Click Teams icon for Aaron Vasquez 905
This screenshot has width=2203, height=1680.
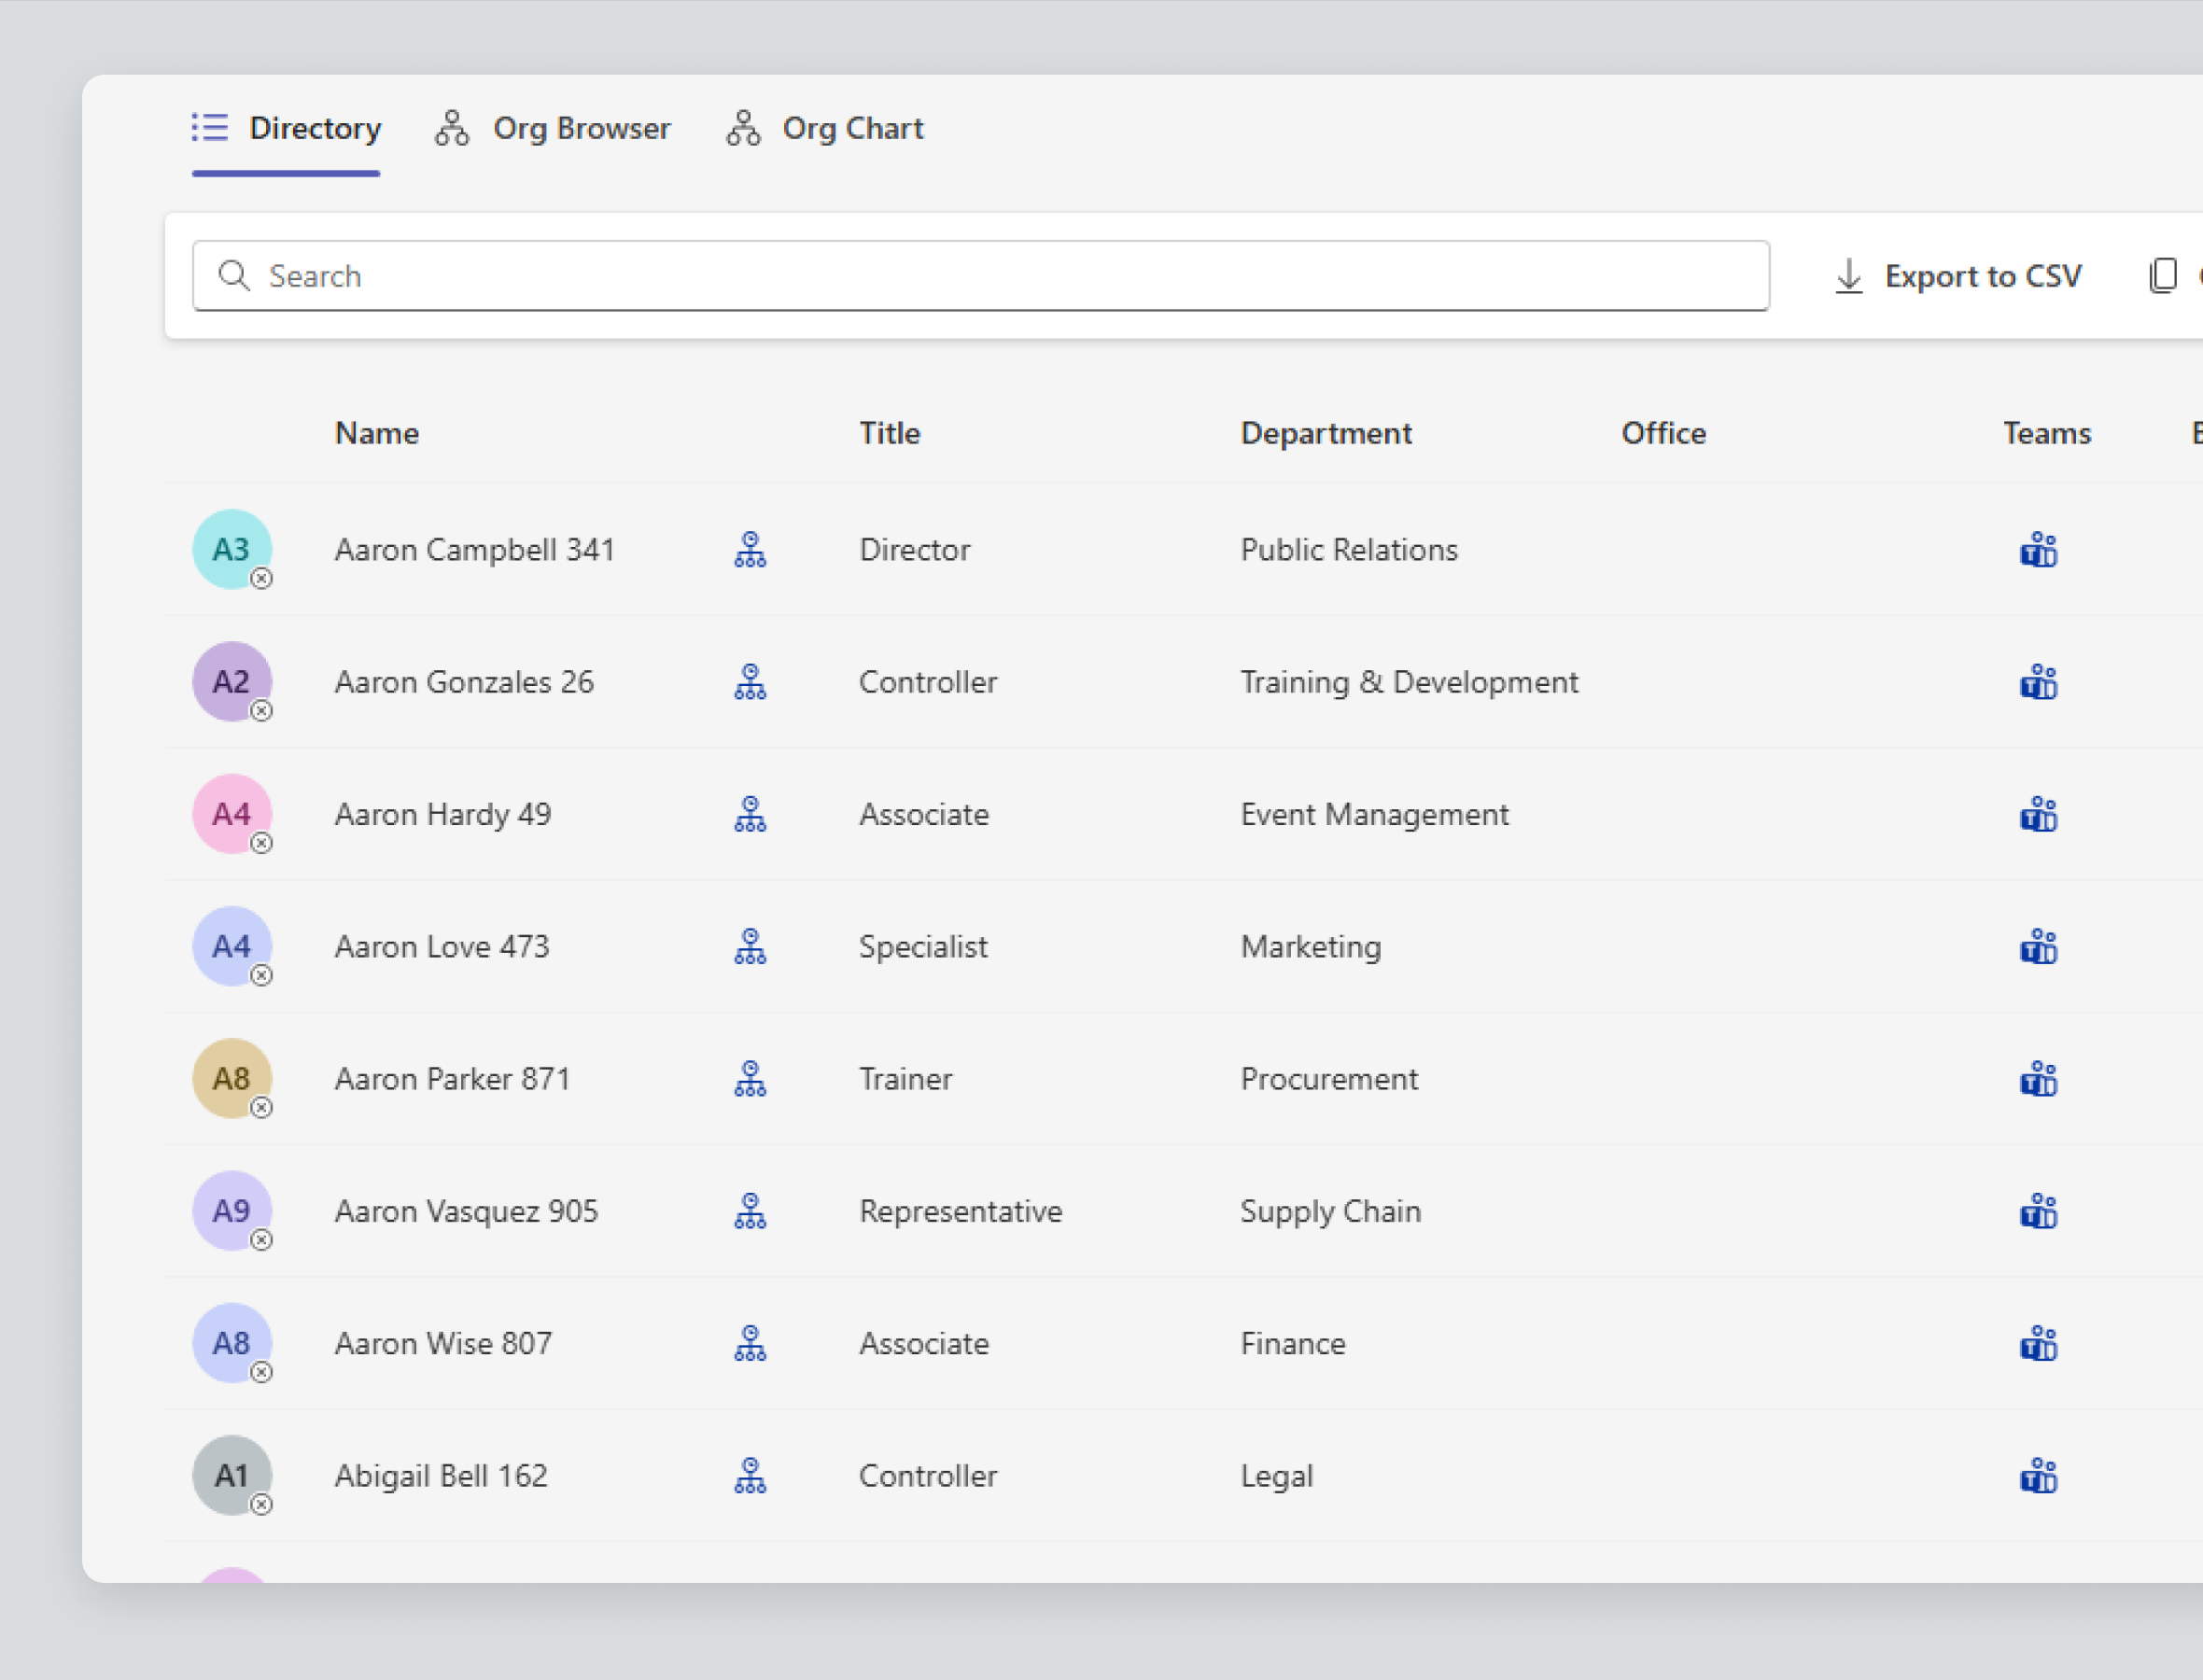(2038, 1211)
